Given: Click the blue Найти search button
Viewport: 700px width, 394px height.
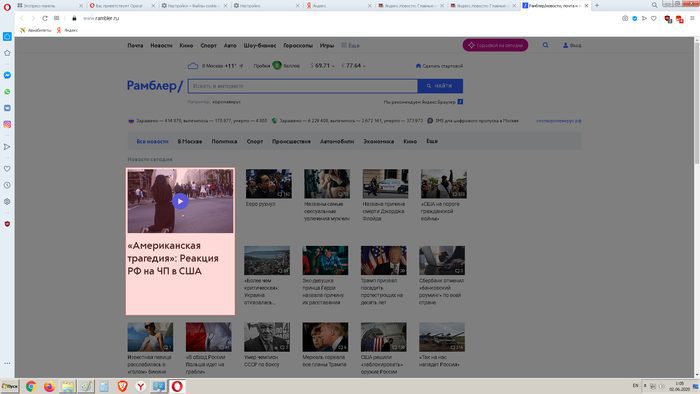Looking at the screenshot, I should tap(440, 86).
